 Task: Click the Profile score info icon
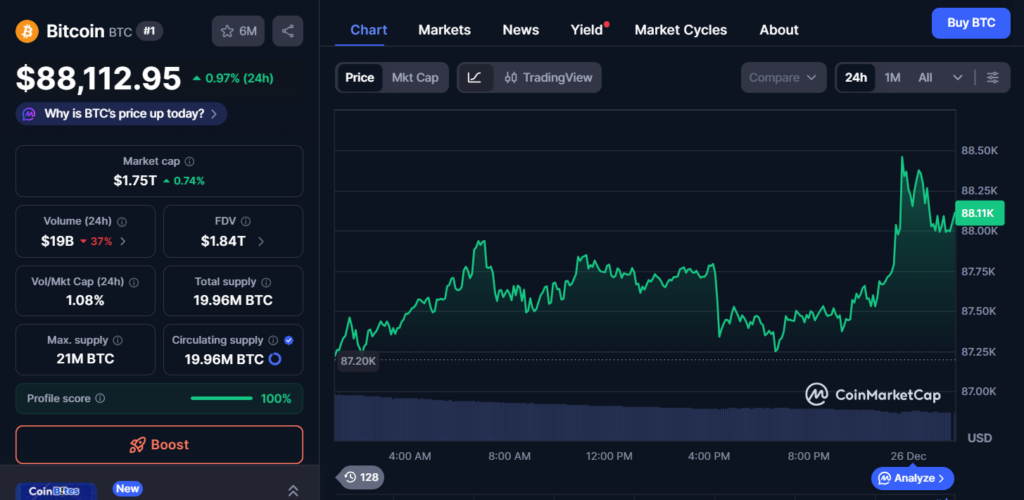coord(99,399)
